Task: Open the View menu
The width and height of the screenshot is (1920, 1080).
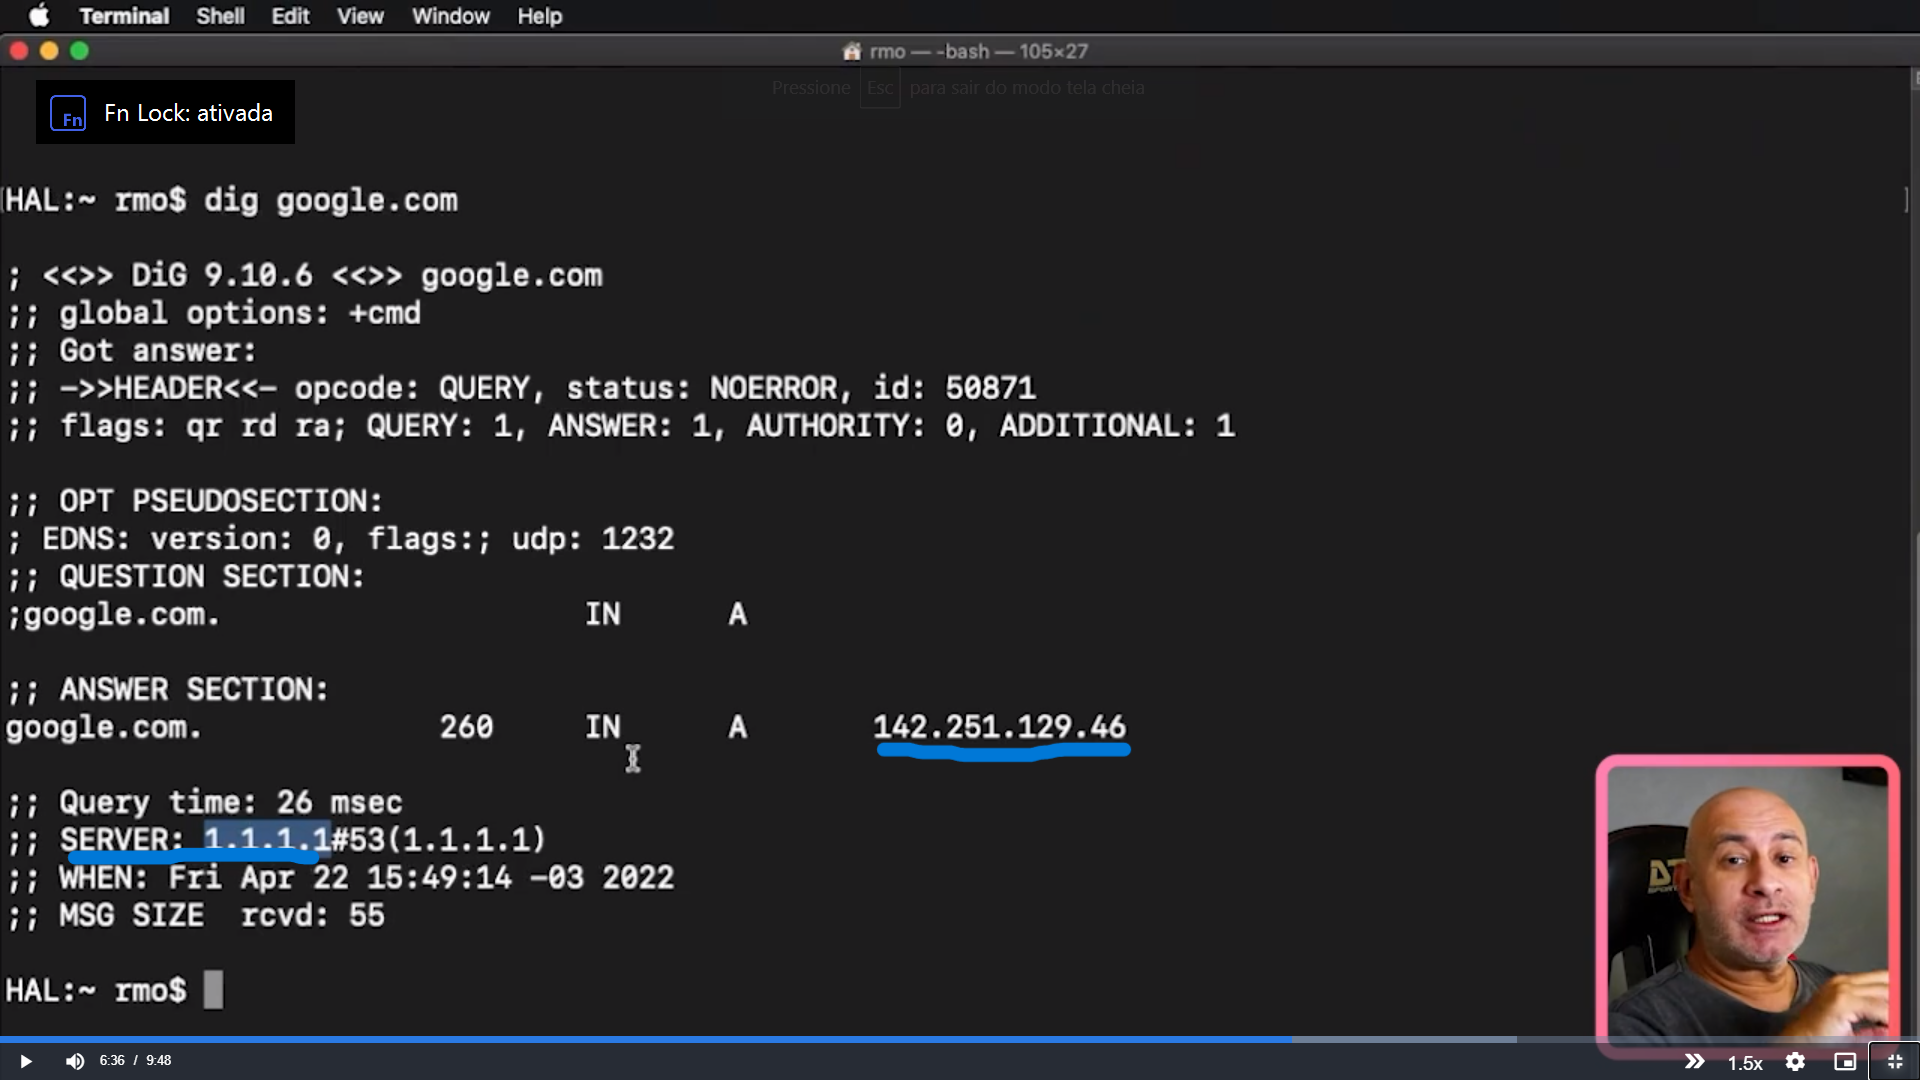Action: click(x=360, y=16)
